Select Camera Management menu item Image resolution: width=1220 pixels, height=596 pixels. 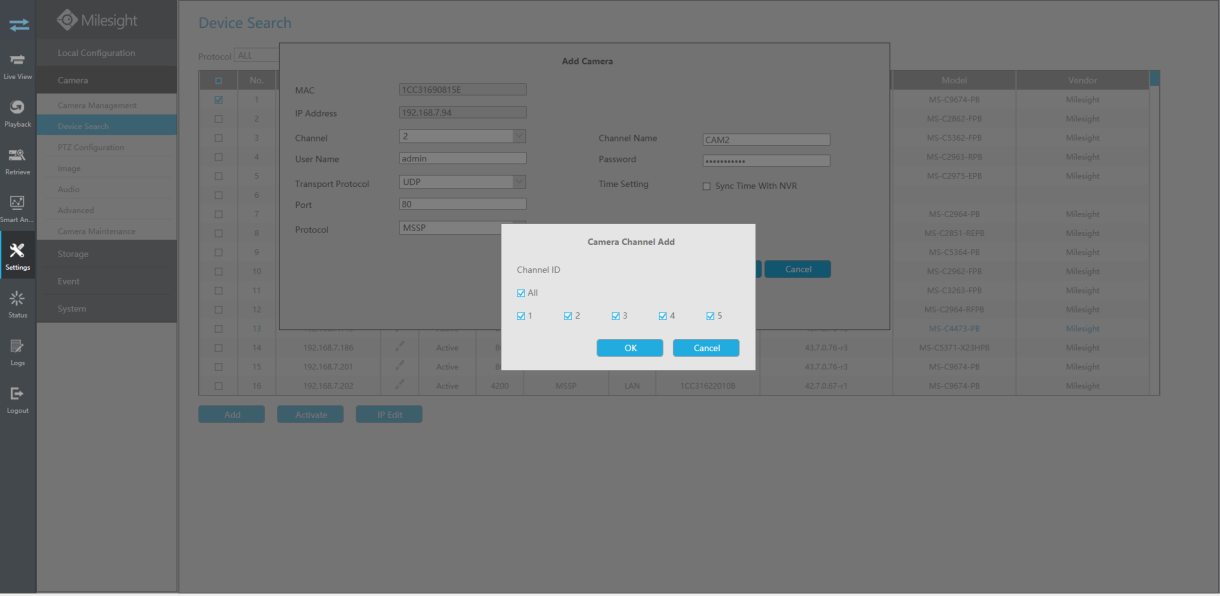click(x=107, y=105)
